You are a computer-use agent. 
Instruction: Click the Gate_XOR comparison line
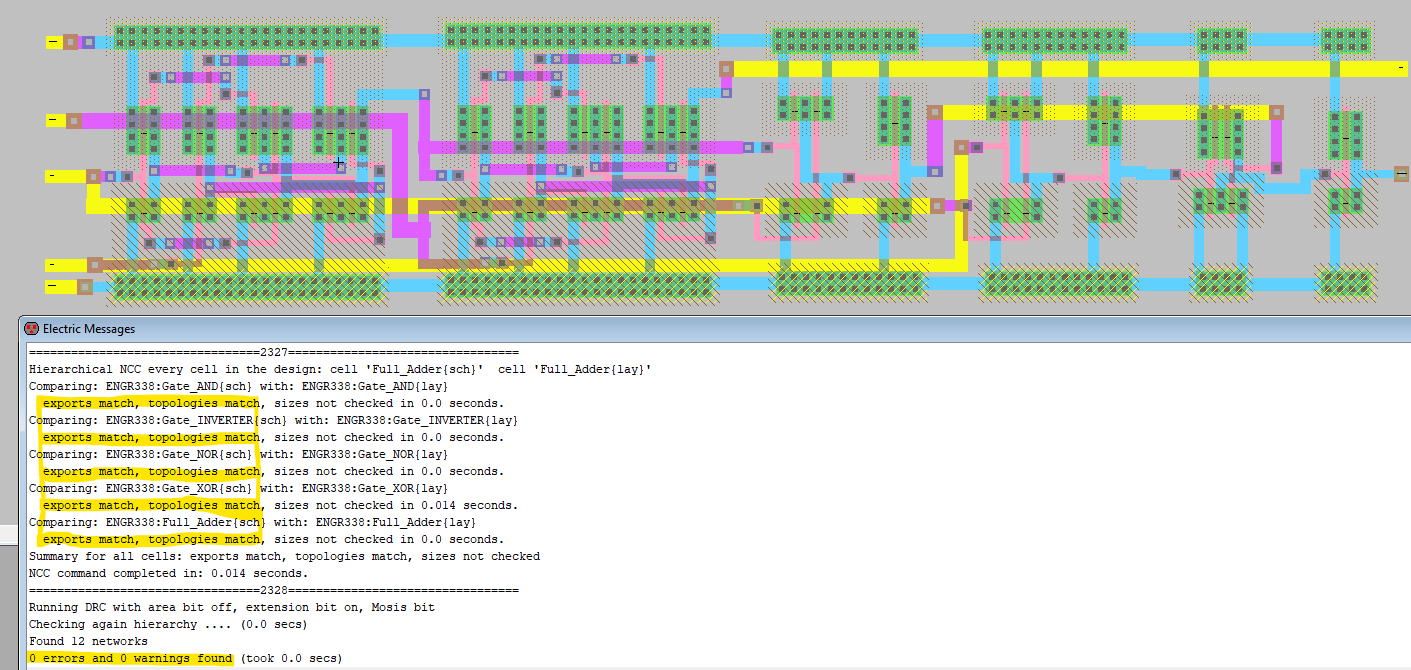click(x=238, y=488)
